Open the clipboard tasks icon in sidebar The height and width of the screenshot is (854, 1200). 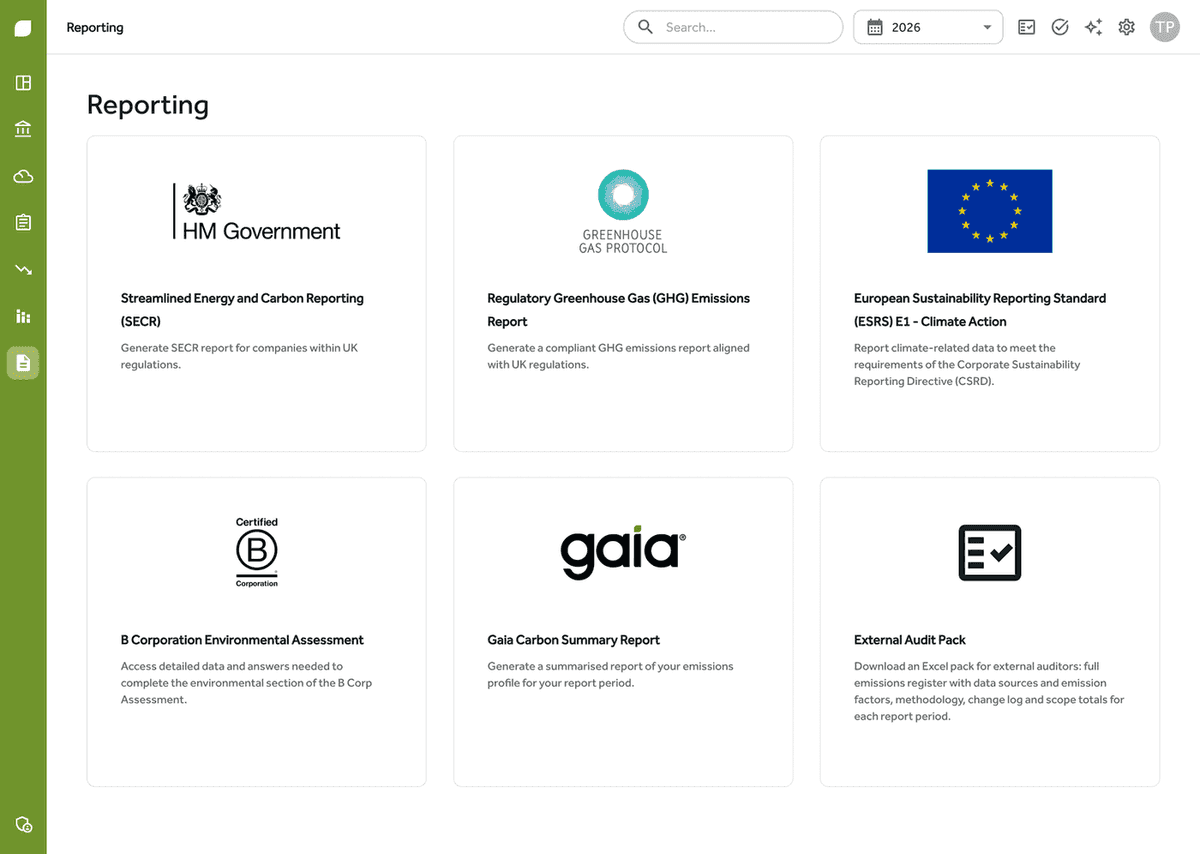[23, 222]
